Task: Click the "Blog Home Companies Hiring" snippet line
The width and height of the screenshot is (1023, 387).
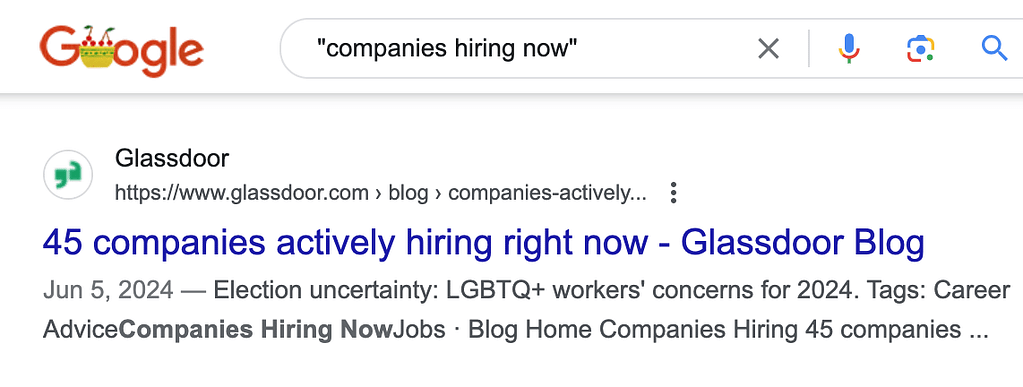Action: point(634,330)
